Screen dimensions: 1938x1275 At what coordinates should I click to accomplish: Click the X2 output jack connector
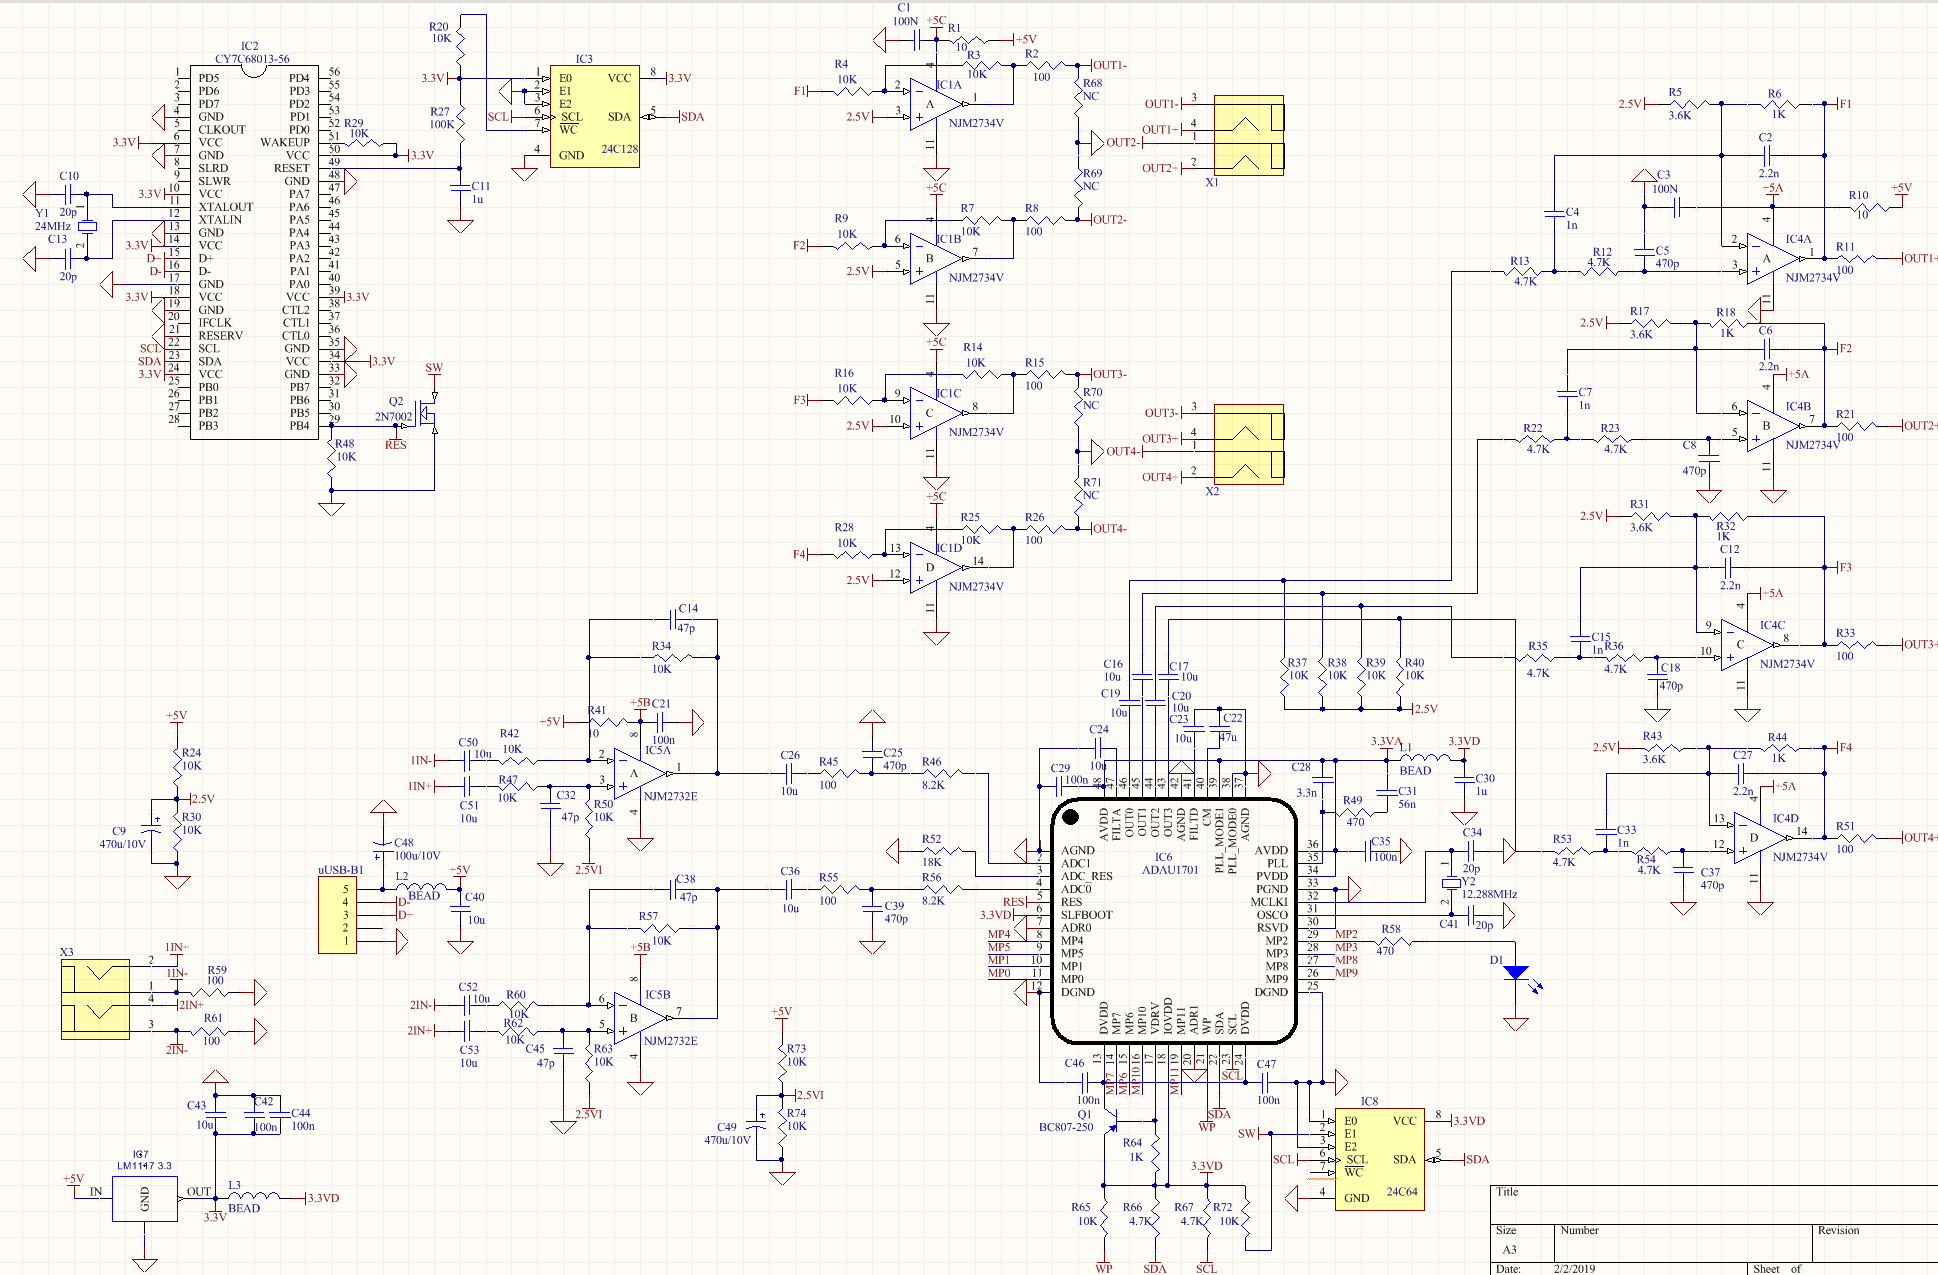(1248, 445)
